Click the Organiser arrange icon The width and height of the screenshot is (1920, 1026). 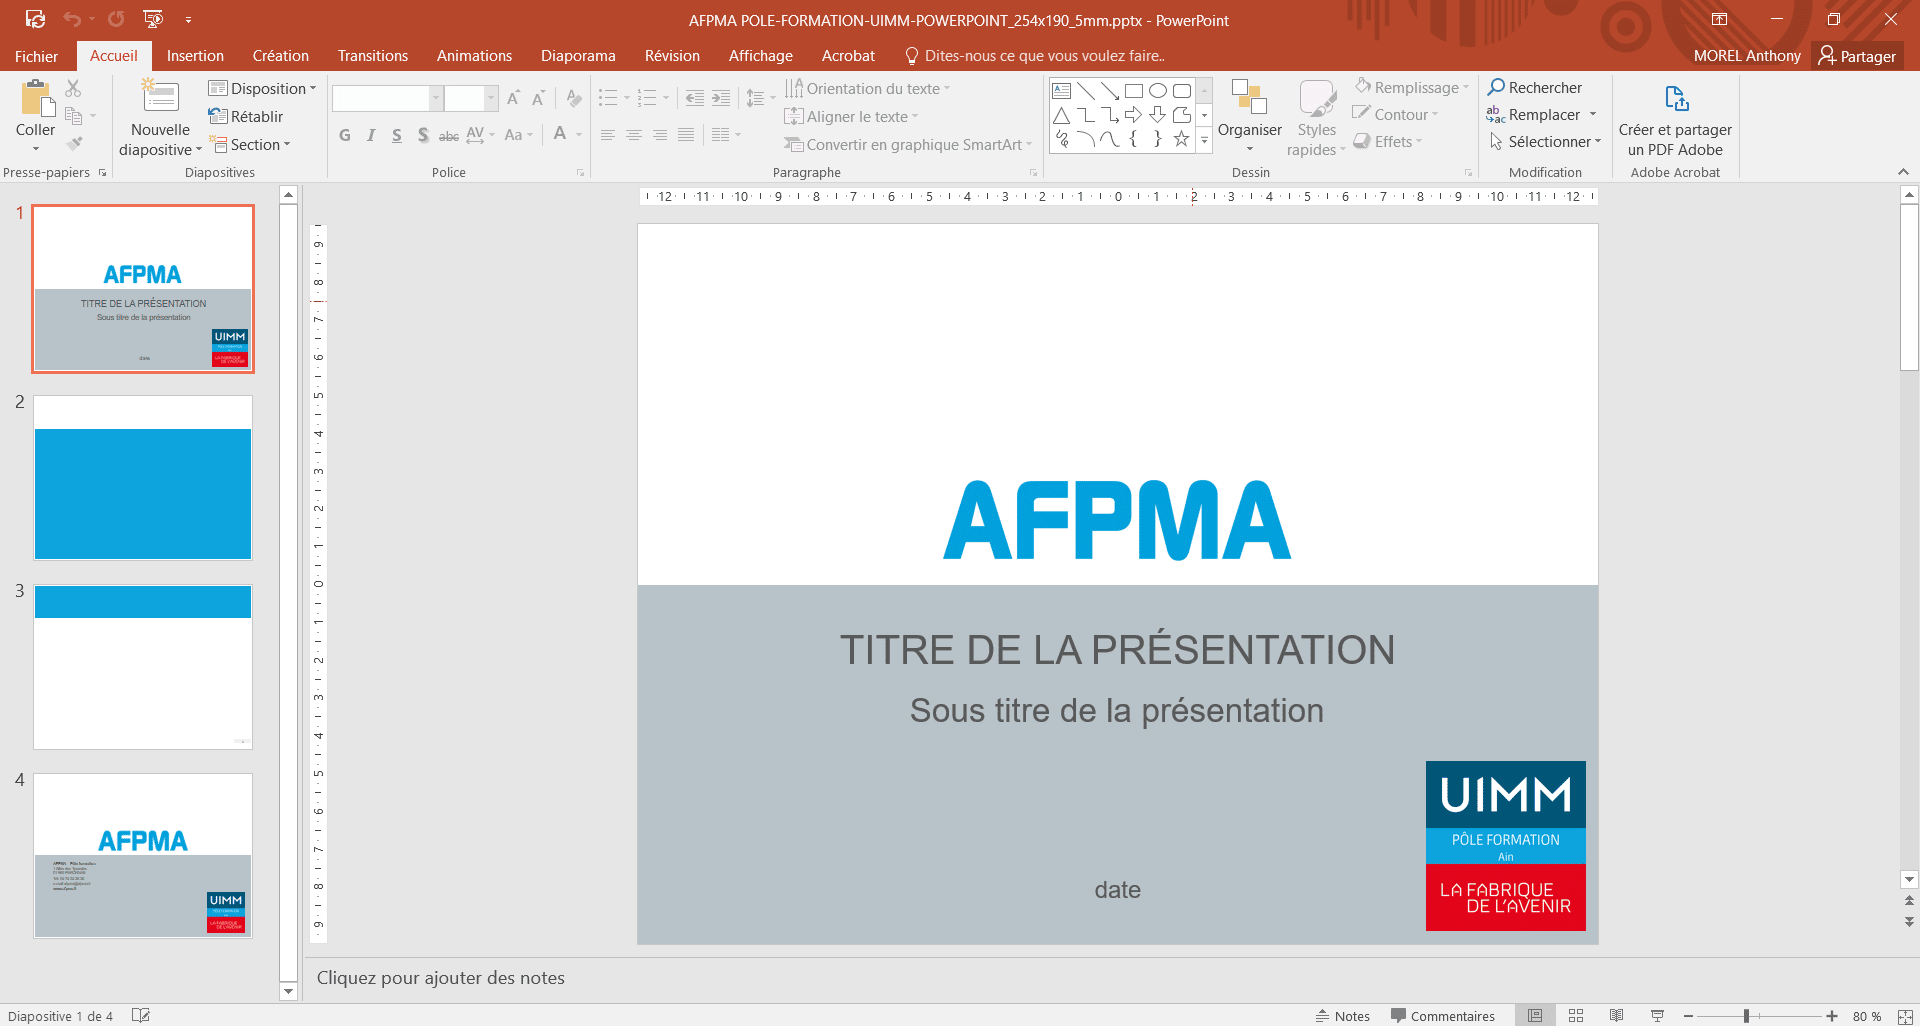(1249, 98)
